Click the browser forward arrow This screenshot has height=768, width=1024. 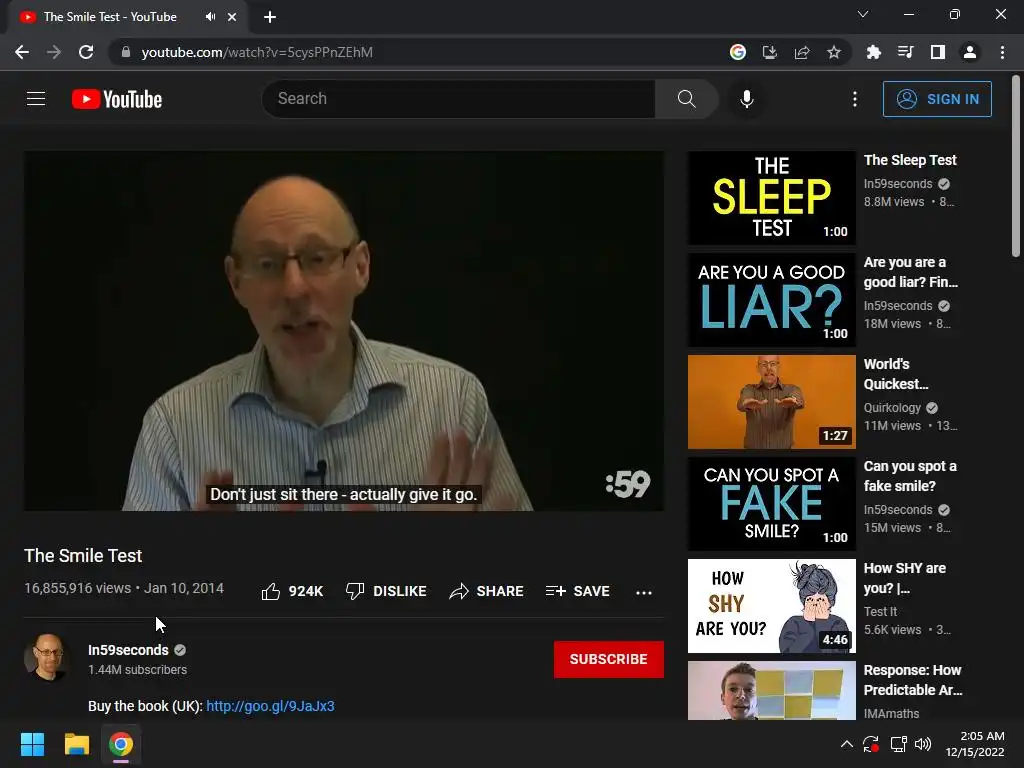pyautogui.click(x=54, y=52)
